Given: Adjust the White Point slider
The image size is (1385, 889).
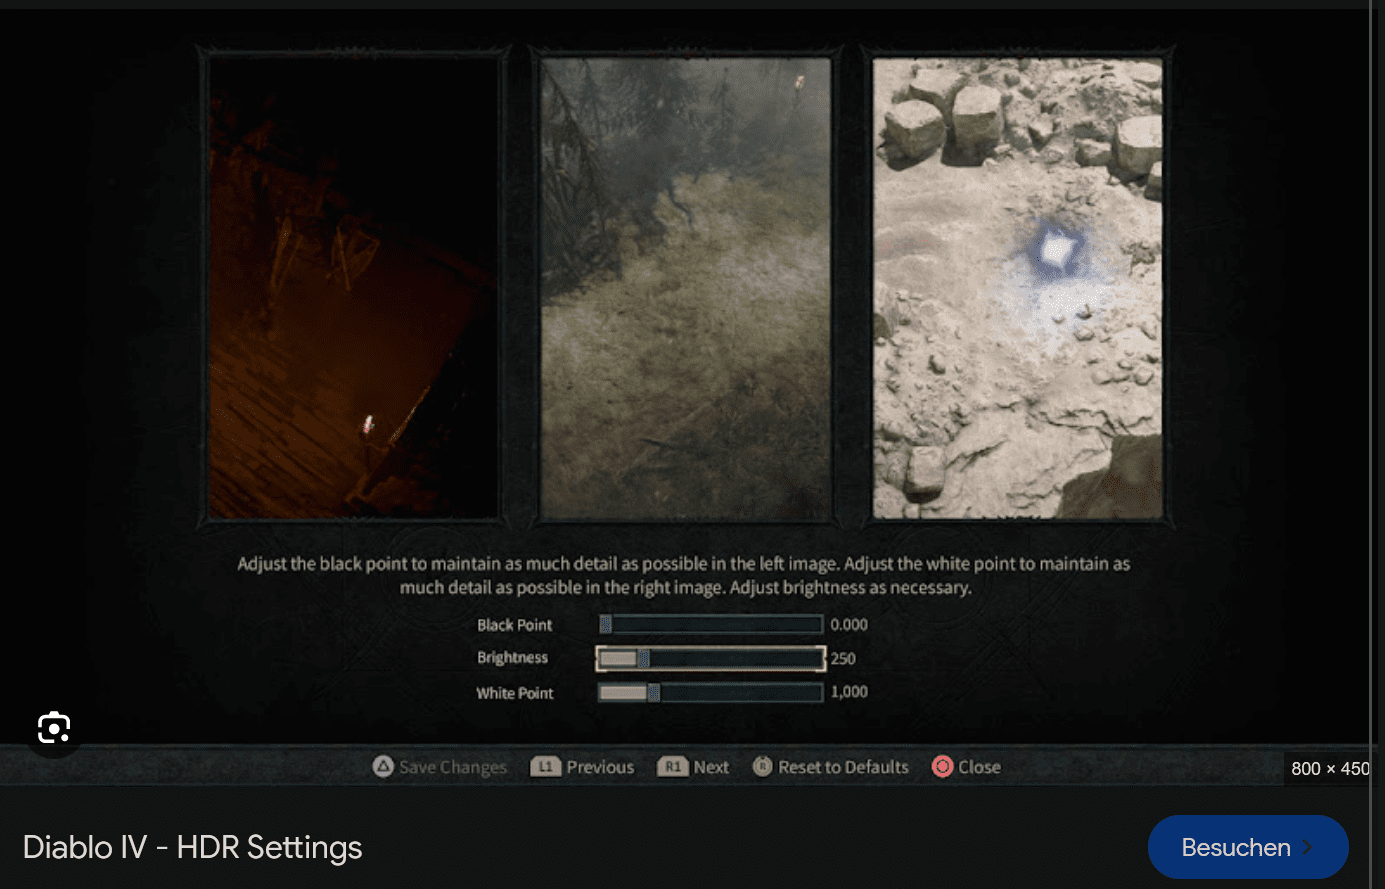Looking at the screenshot, I should click(711, 692).
